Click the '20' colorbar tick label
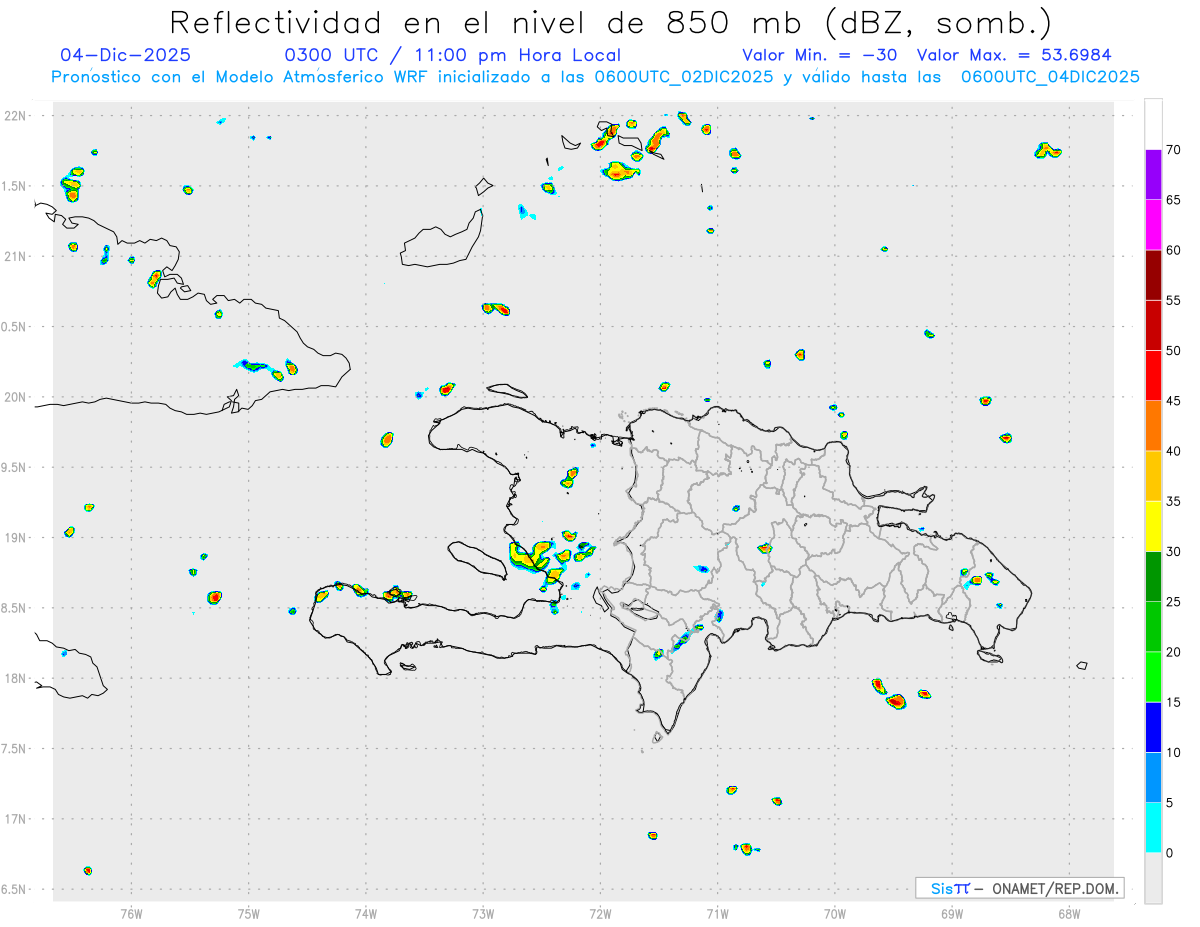Viewport: 1200px width, 927px height. (x=1174, y=652)
